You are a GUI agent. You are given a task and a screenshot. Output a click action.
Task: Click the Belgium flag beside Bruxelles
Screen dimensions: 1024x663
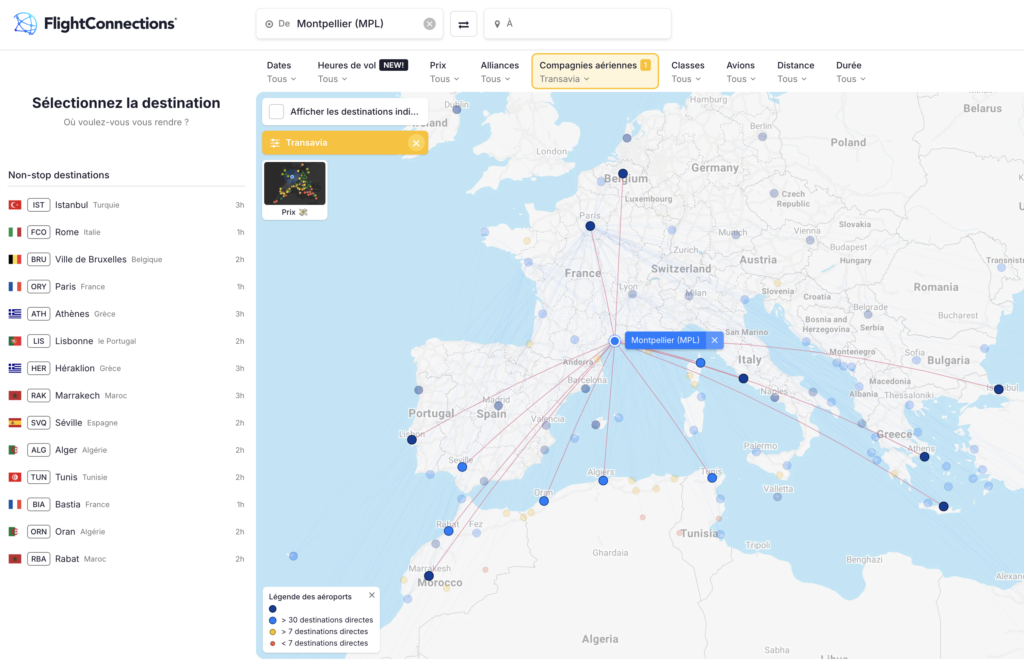coord(14,259)
